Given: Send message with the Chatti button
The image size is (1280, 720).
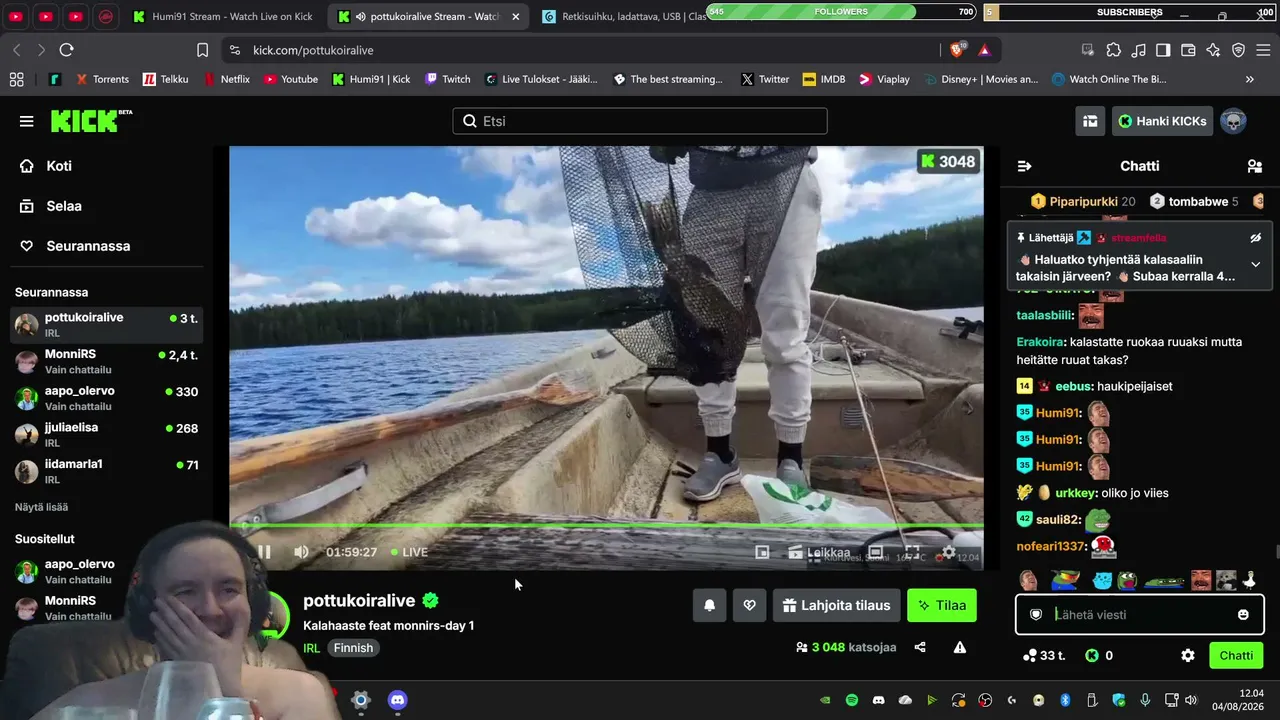Looking at the screenshot, I should (x=1236, y=655).
